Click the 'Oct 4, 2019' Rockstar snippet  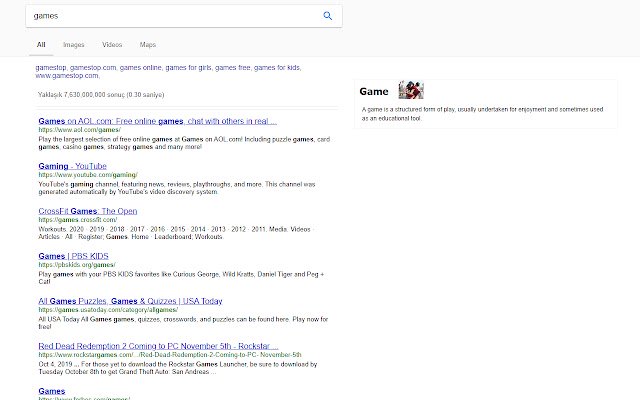click(178, 368)
